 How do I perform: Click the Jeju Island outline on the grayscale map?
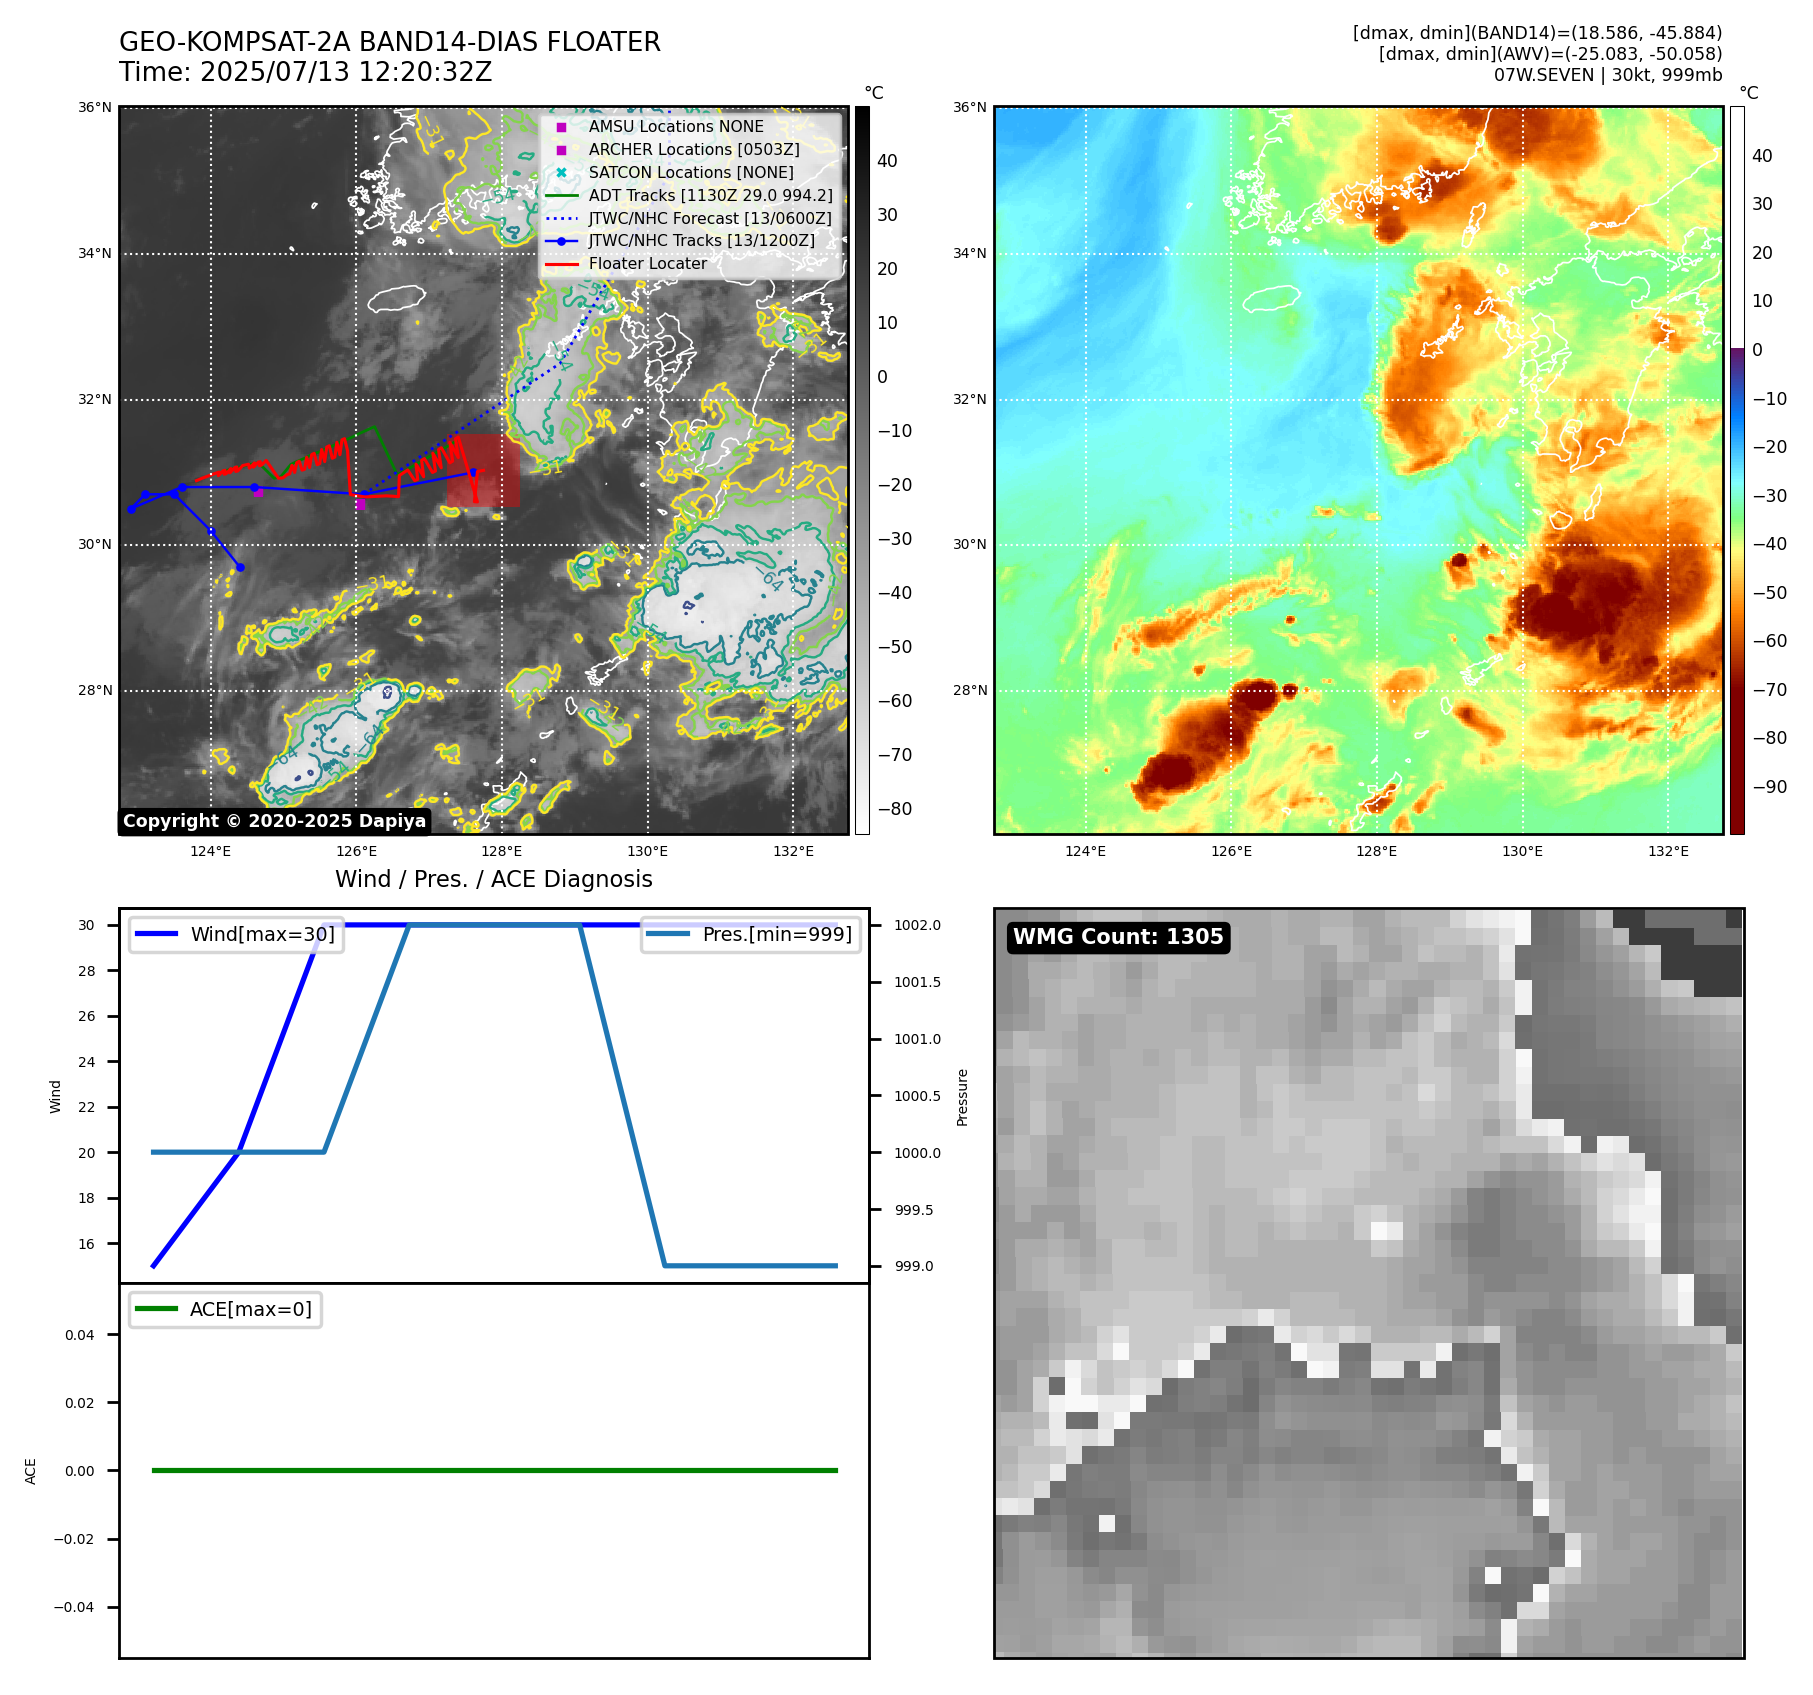[396, 298]
